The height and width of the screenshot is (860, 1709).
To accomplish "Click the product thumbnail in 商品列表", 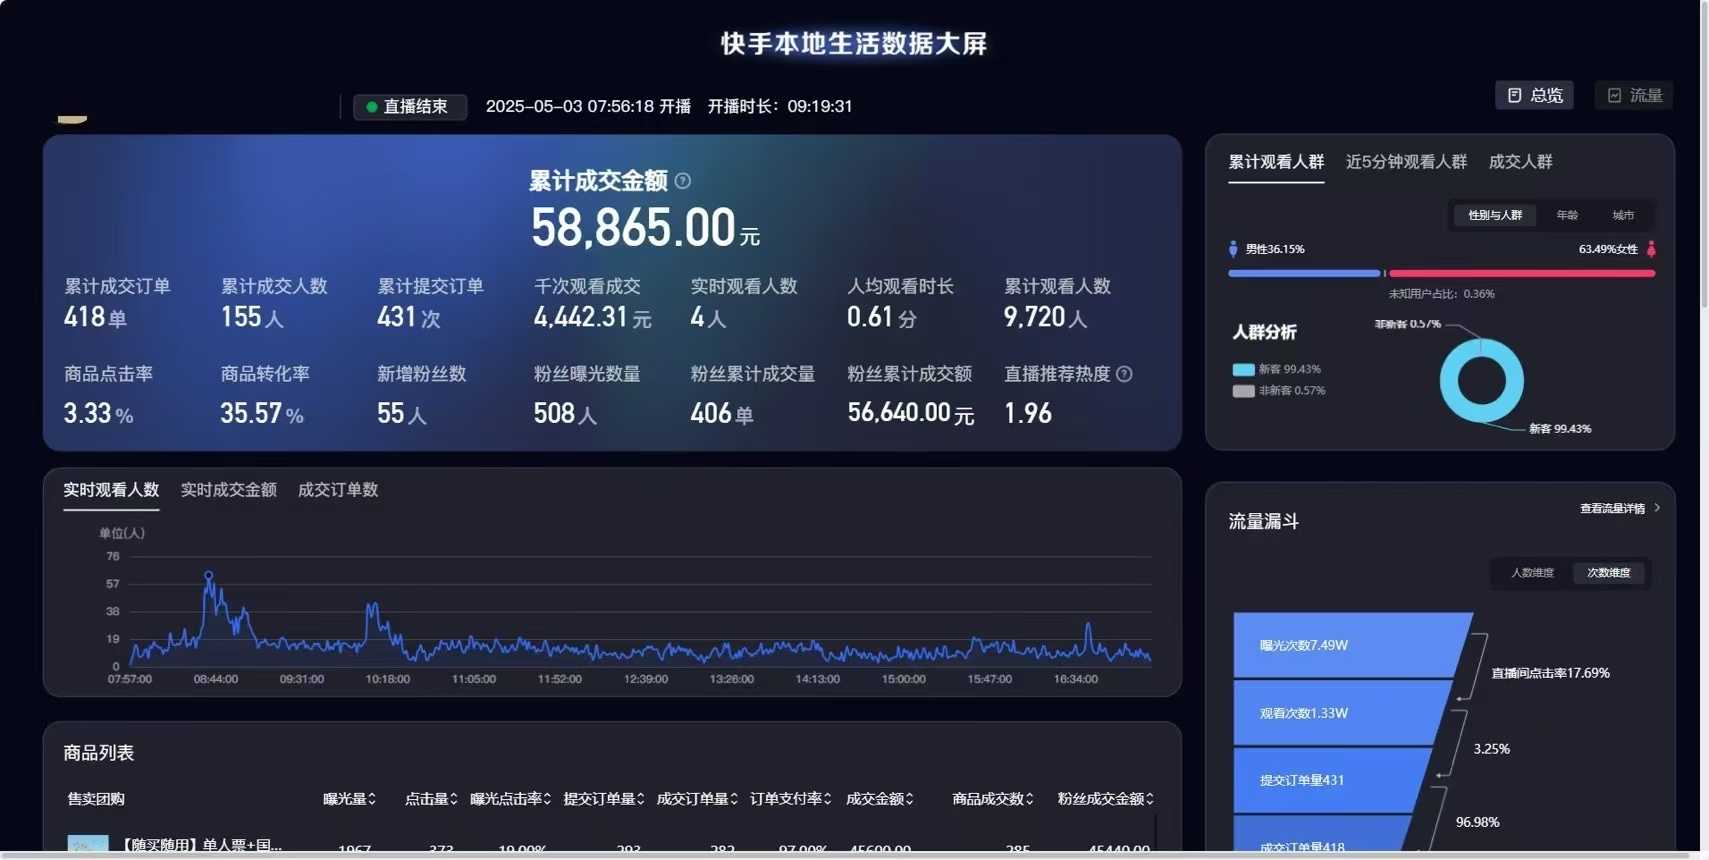I will 88,844.
